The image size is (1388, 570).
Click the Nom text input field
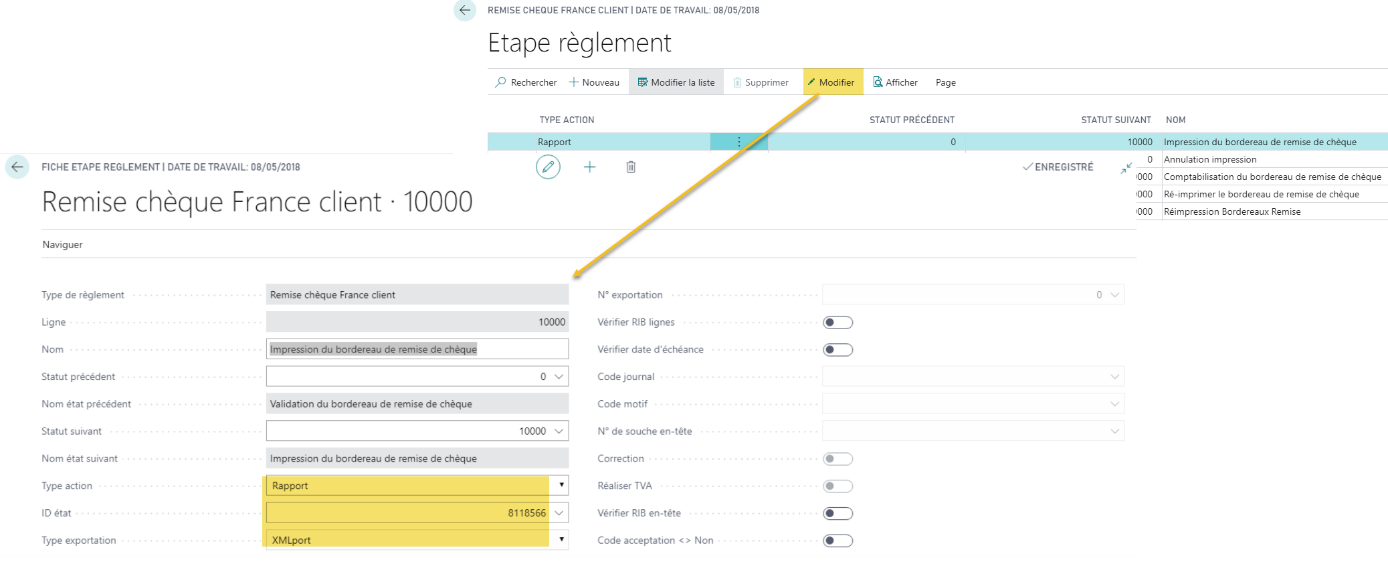coord(416,349)
